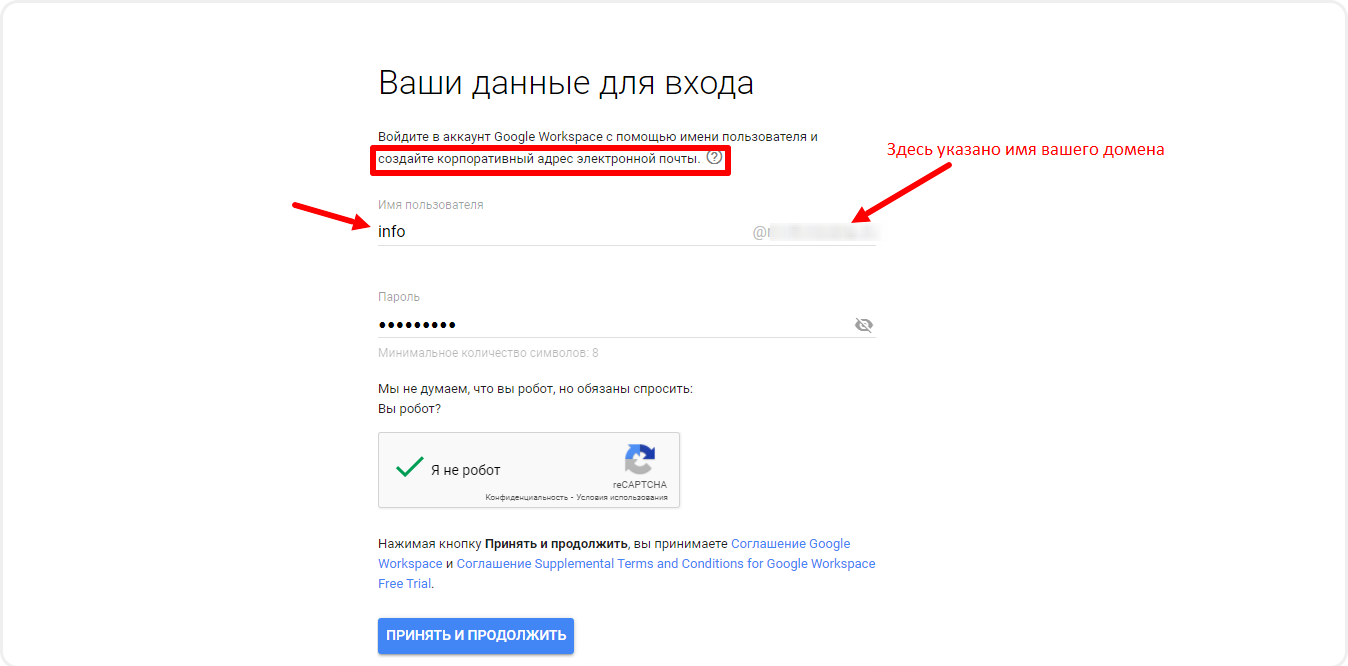Click the "Пароль" field label
The image size is (1348, 666).
coord(399,297)
